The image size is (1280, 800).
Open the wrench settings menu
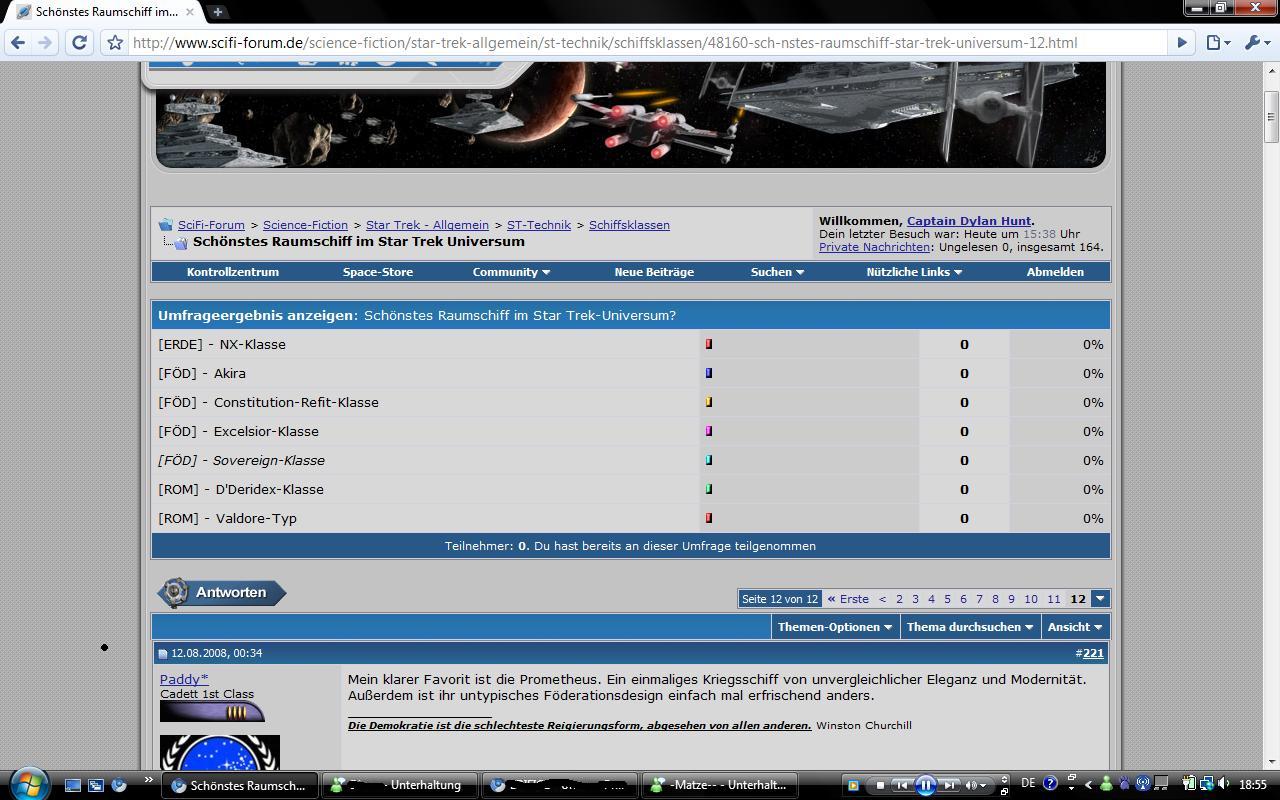click(x=1254, y=43)
